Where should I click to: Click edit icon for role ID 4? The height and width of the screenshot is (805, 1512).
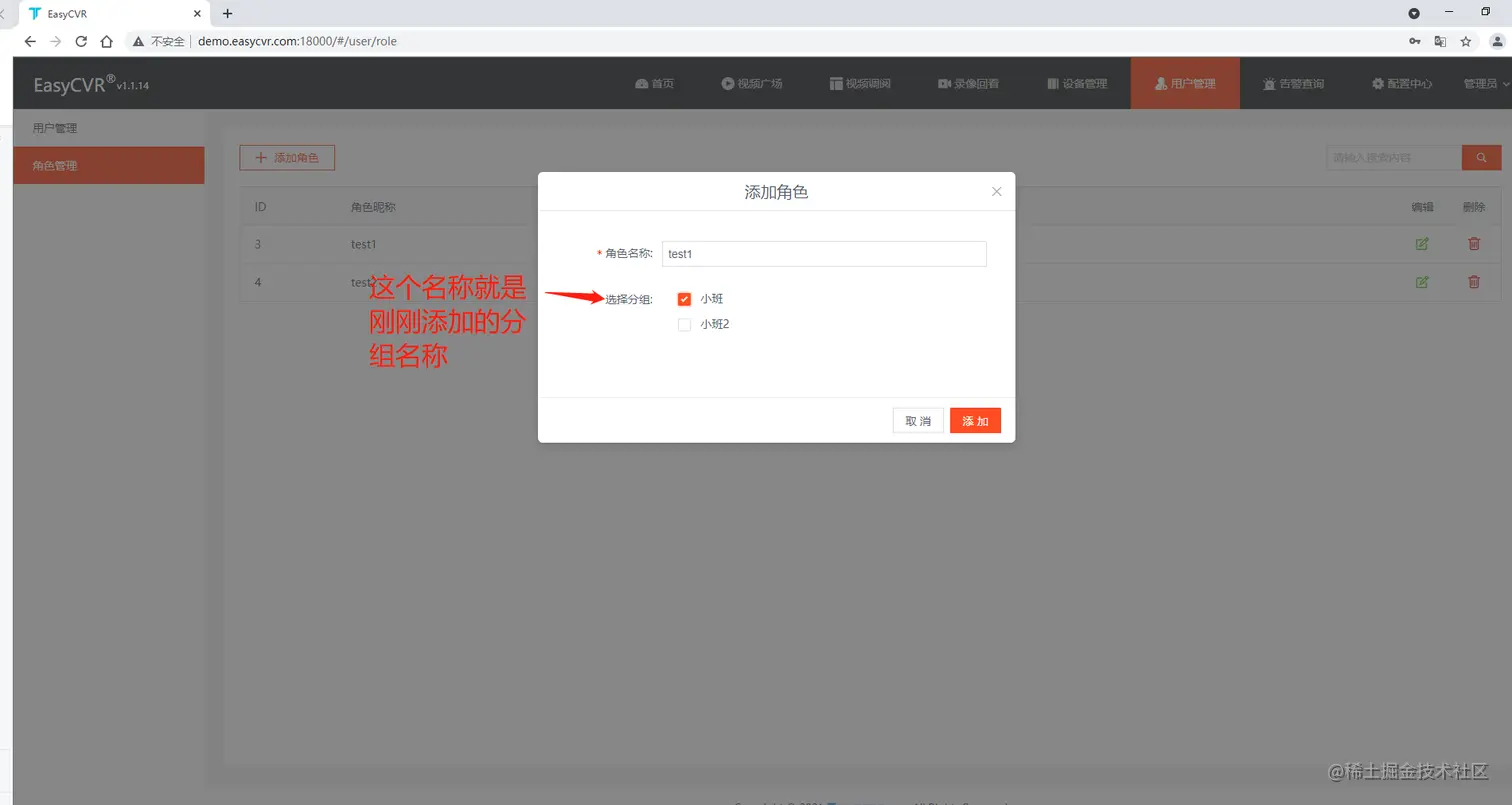1422,282
